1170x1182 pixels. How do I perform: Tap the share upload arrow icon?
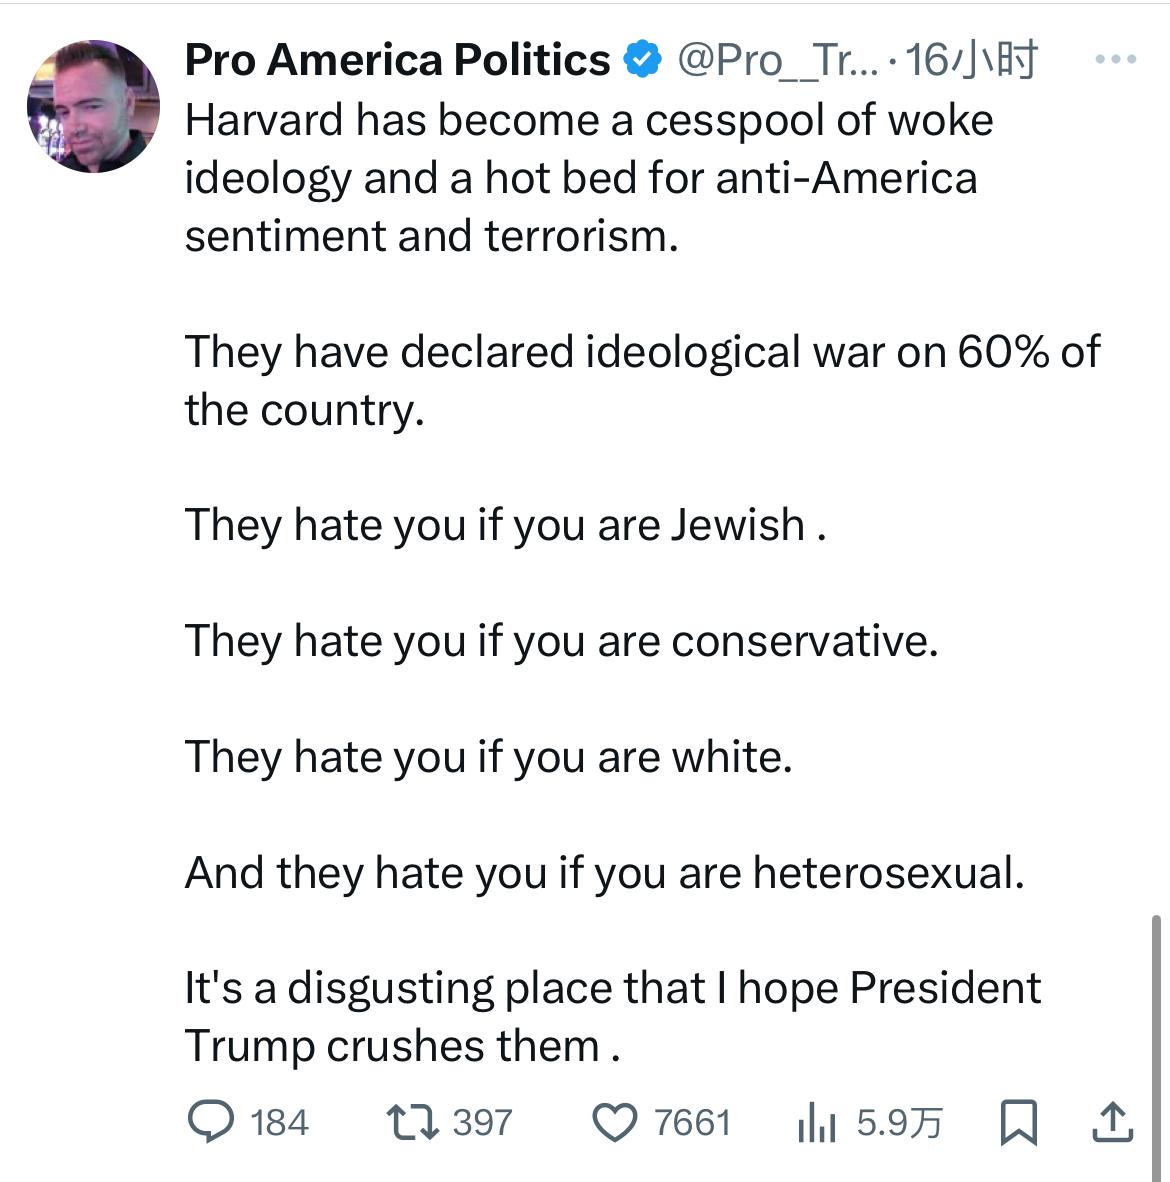(1112, 1122)
